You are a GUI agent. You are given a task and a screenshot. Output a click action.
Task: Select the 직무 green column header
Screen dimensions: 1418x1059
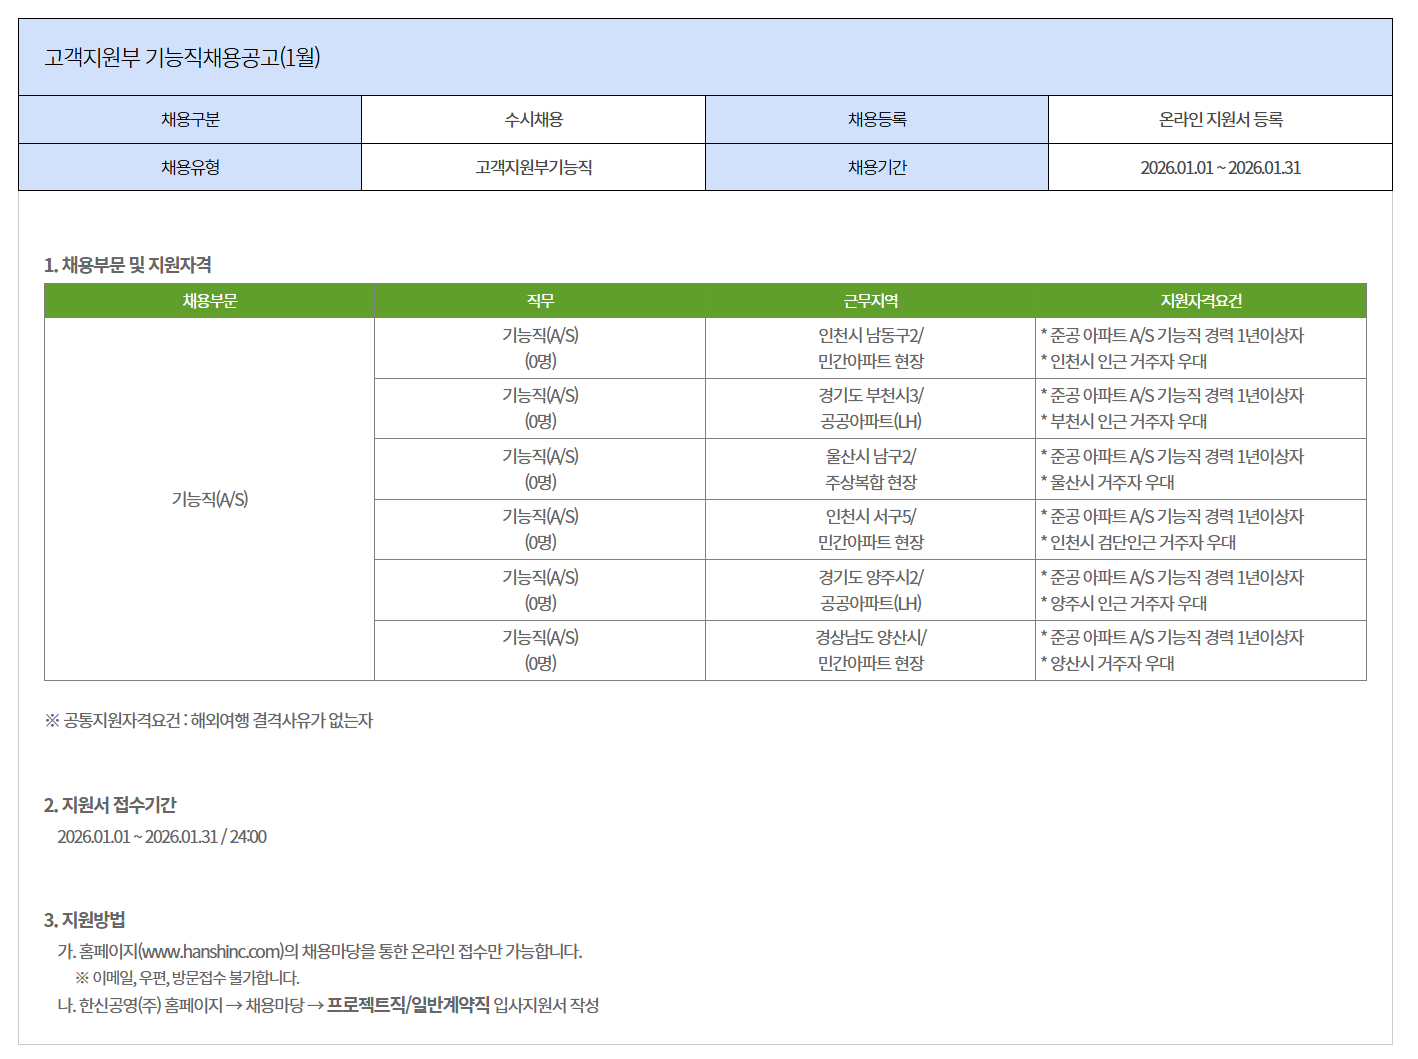(x=540, y=301)
